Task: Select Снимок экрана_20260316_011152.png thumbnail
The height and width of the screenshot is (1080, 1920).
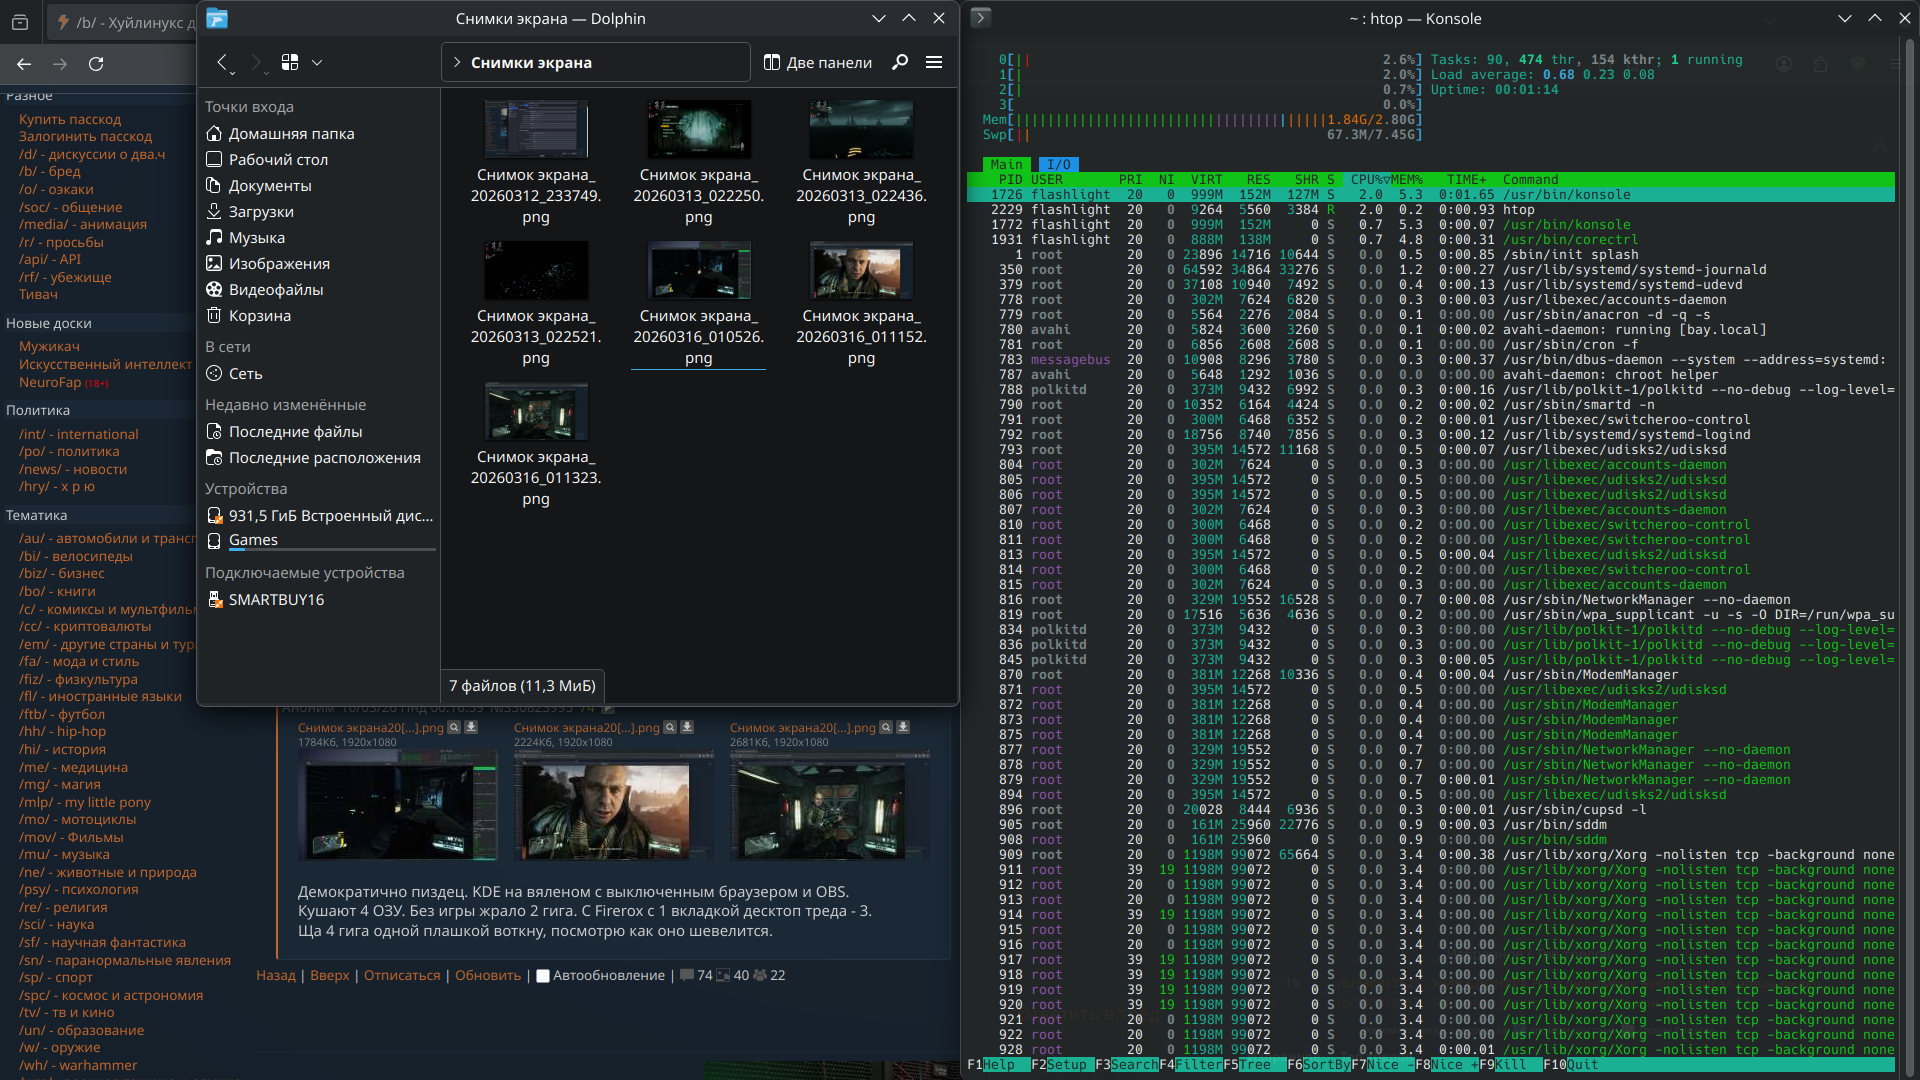Action: pyautogui.click(x=861, y=271)
